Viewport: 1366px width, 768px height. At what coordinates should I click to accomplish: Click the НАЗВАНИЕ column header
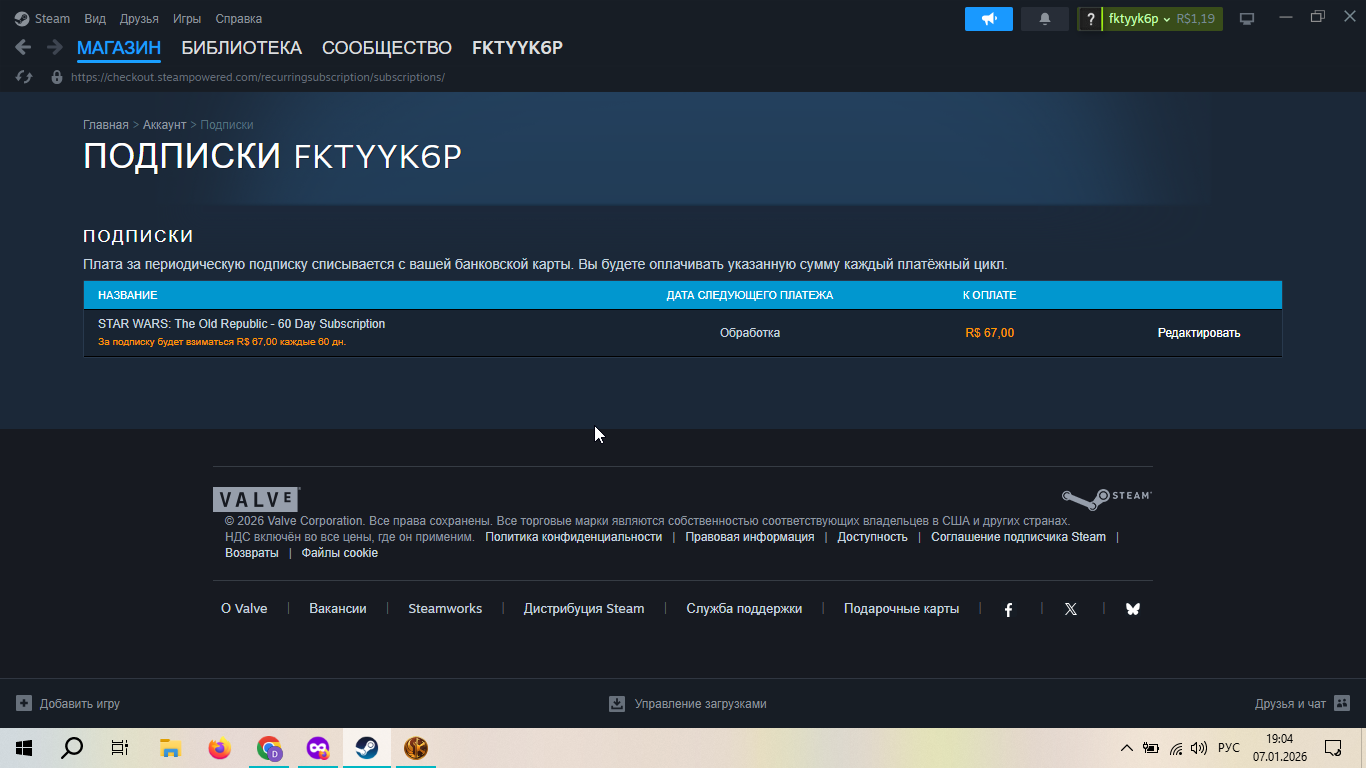pos(128,295)
